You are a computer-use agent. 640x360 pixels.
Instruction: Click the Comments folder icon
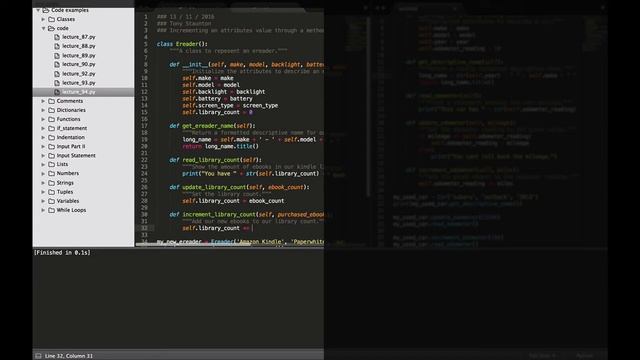tap(51, 101)
